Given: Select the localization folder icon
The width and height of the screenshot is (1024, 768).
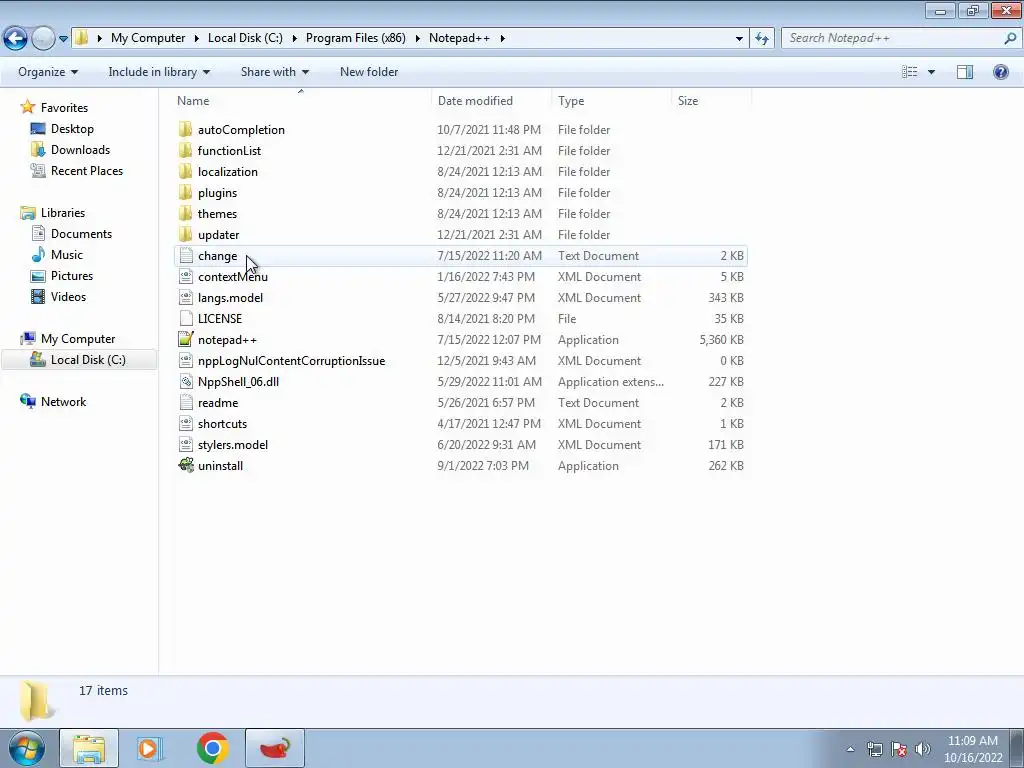Looking at the screenshot, I should (185, 172).
